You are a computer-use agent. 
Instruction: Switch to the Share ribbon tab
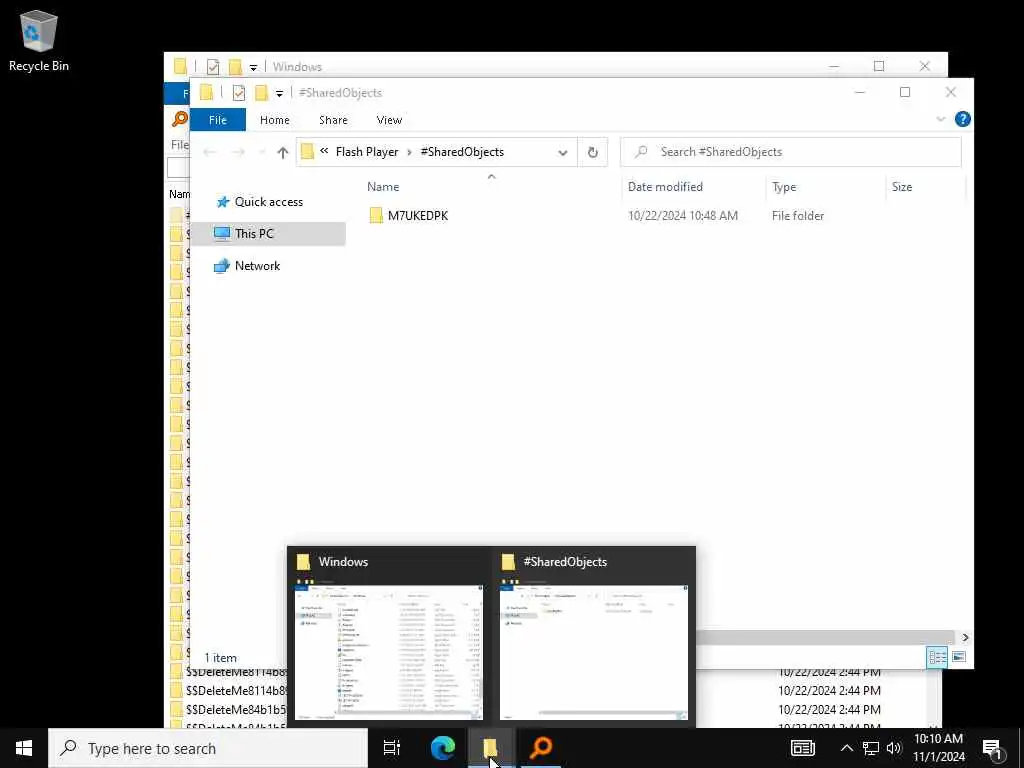point(333,120)
